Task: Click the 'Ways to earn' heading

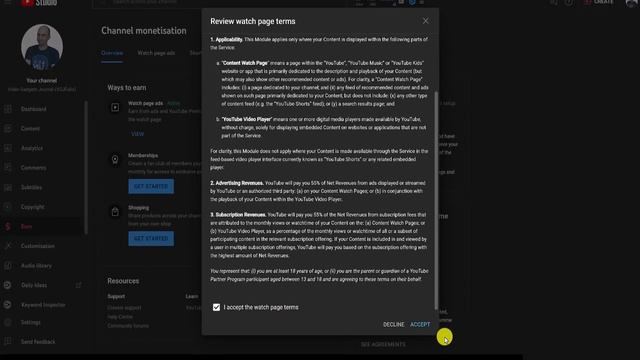Action: 127,88
